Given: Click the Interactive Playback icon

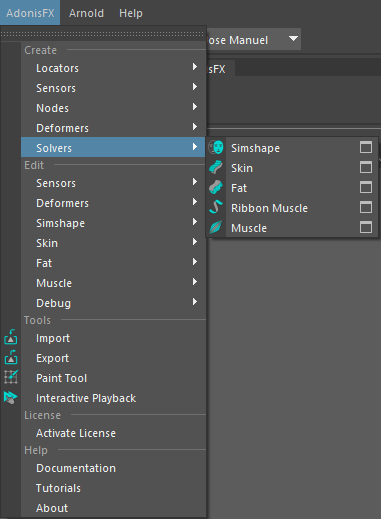Looking at the screenshot, I should coord(11,397).
